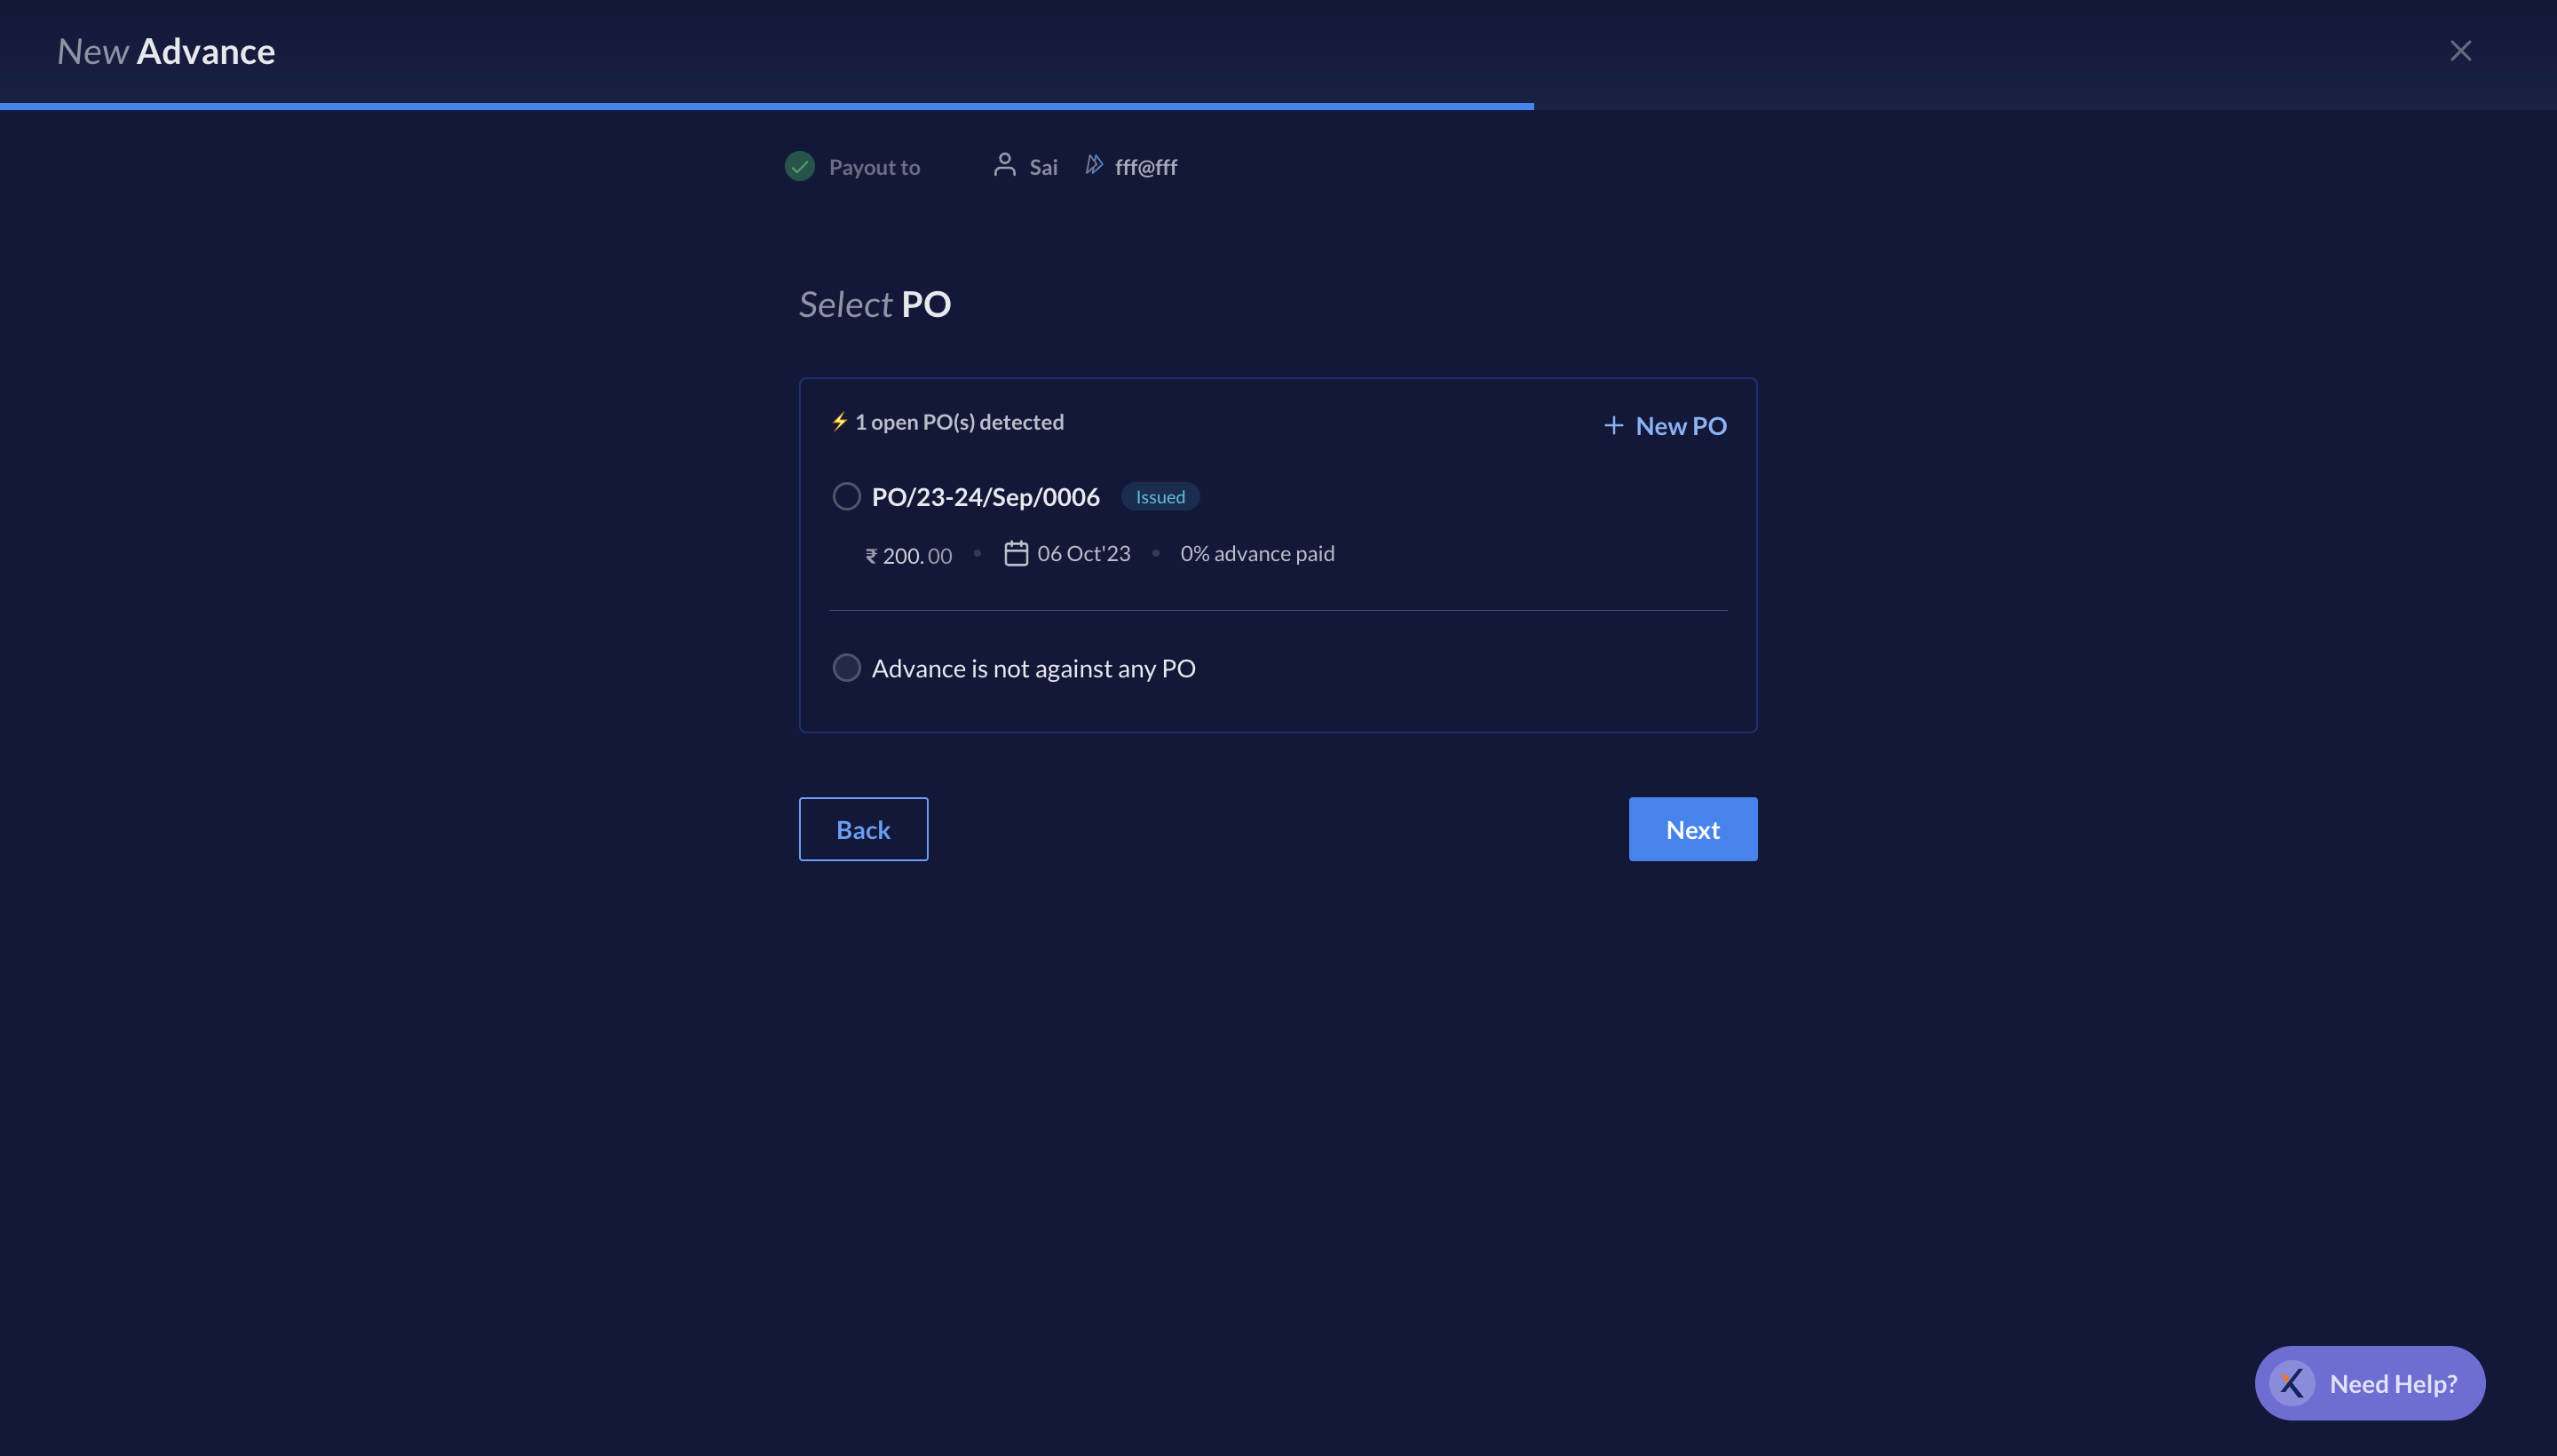Click the fff@fff email identifier label
This screenshot has height=1456, width=2557.
tap(1145, 163)
